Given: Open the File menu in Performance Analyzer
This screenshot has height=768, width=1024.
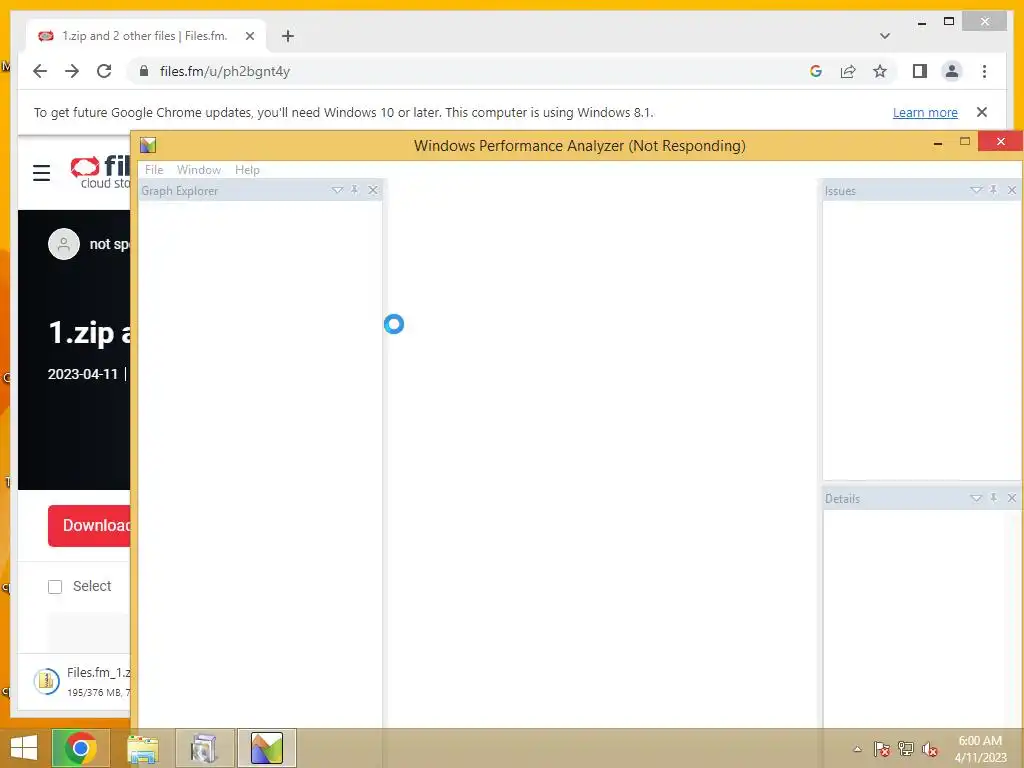Looking at the screenshot, I should pyautogui.click(x=153, y=170).
